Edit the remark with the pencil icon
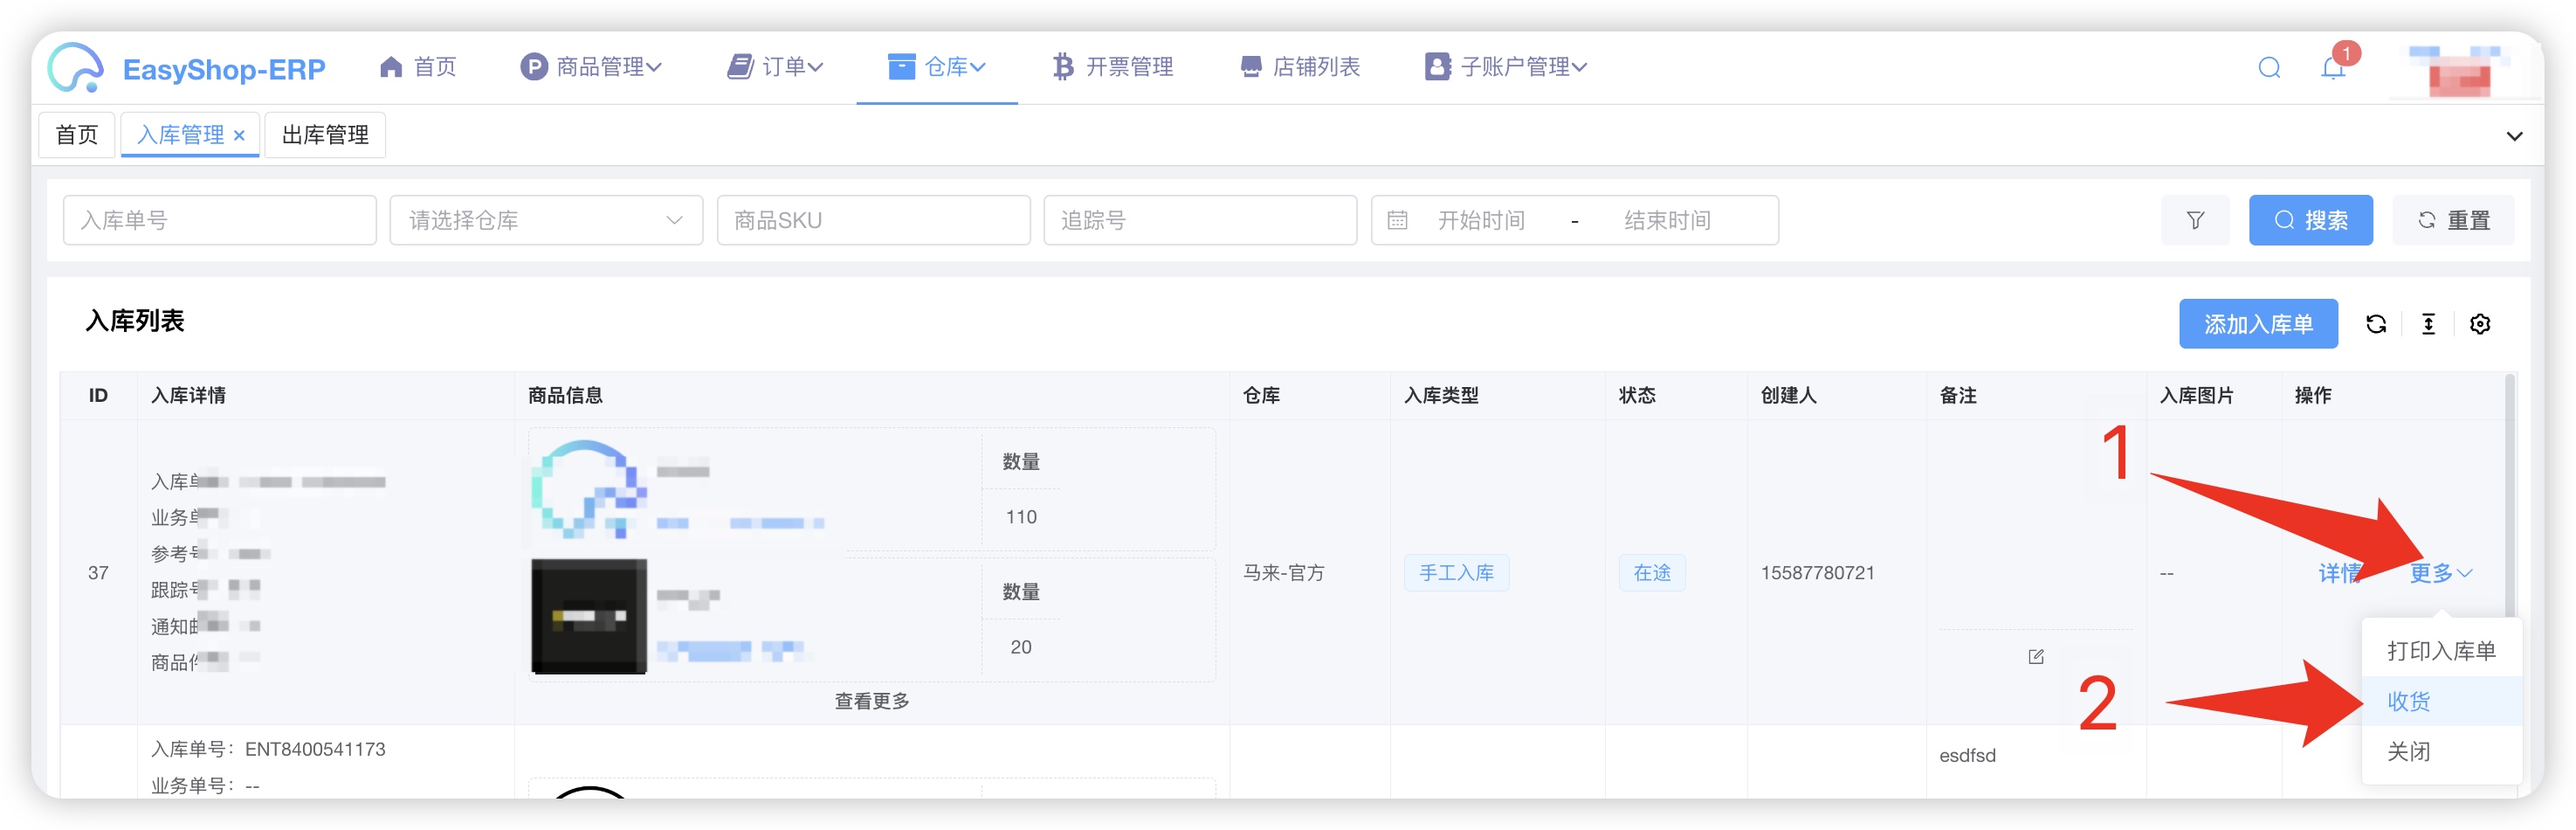This screenshot has height=830, width=2576. coord(2035,657)
